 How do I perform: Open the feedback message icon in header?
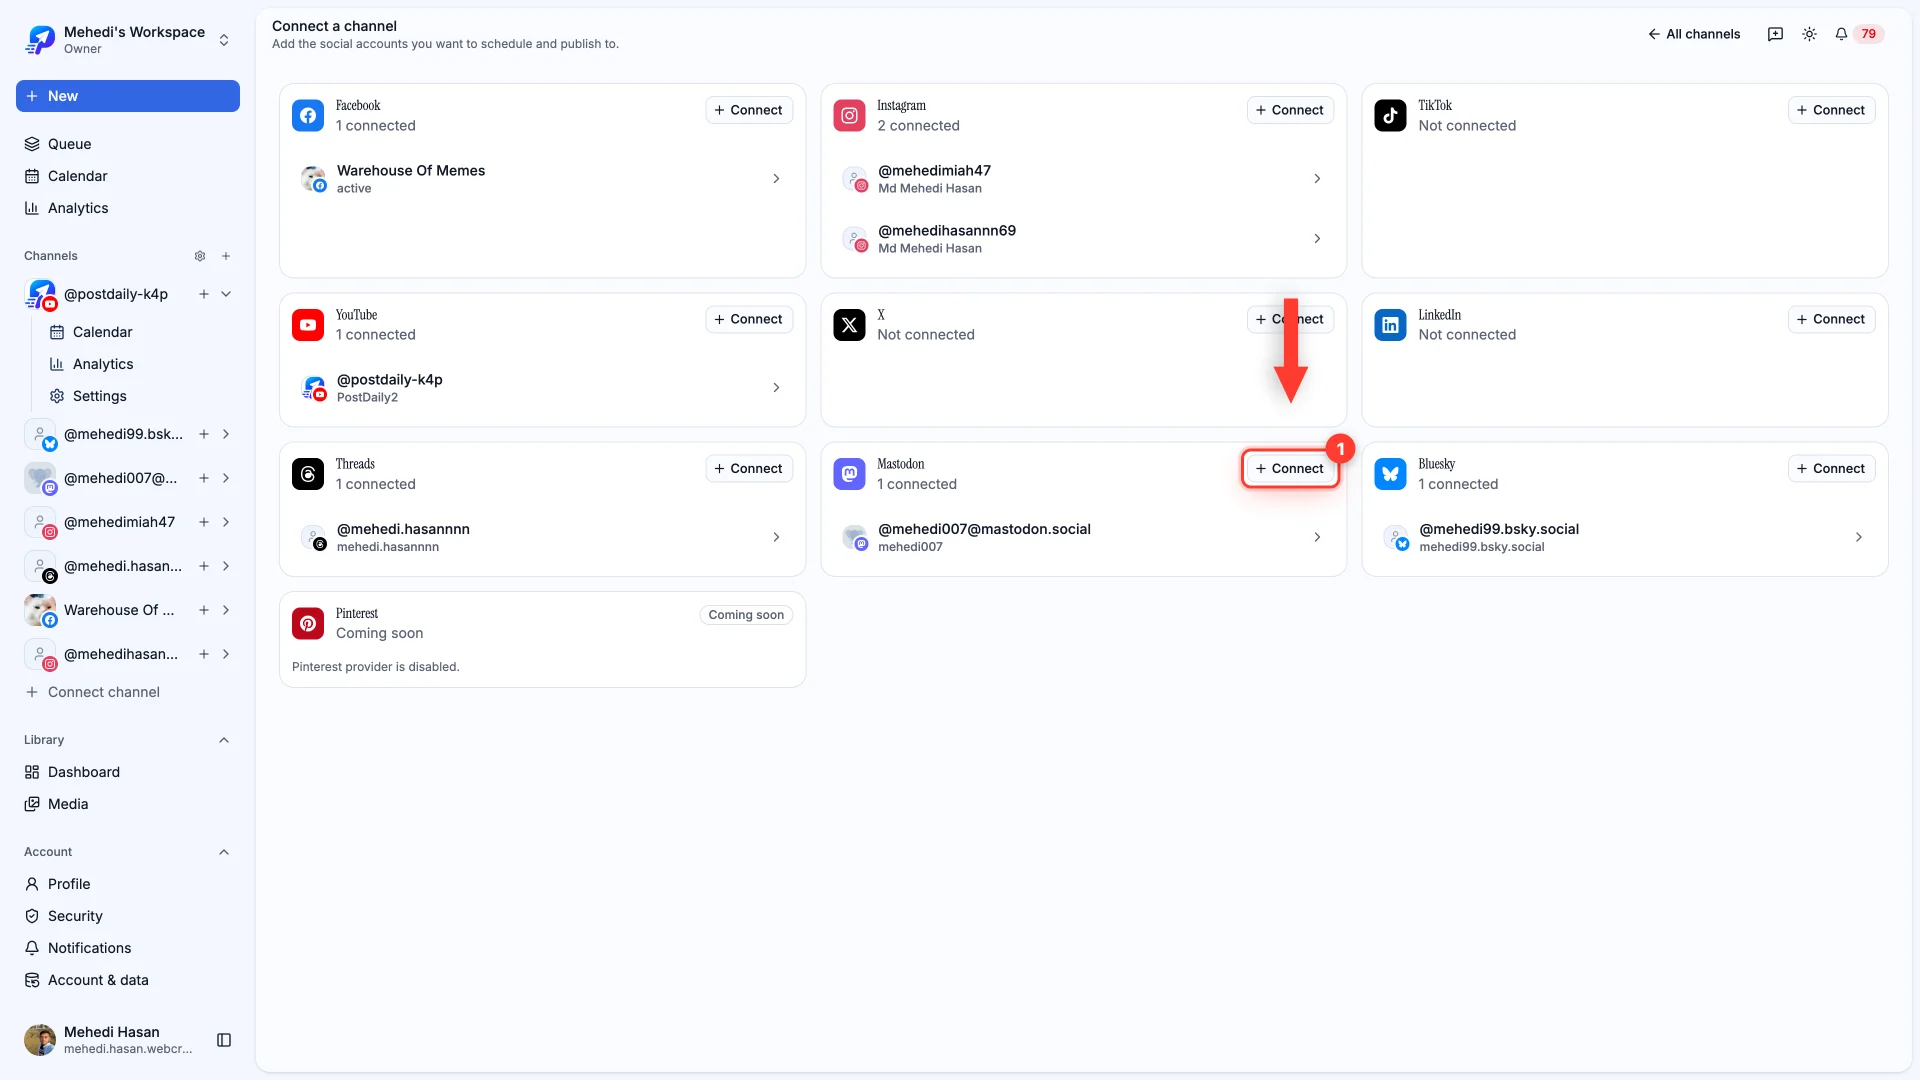pos(1775,34)
